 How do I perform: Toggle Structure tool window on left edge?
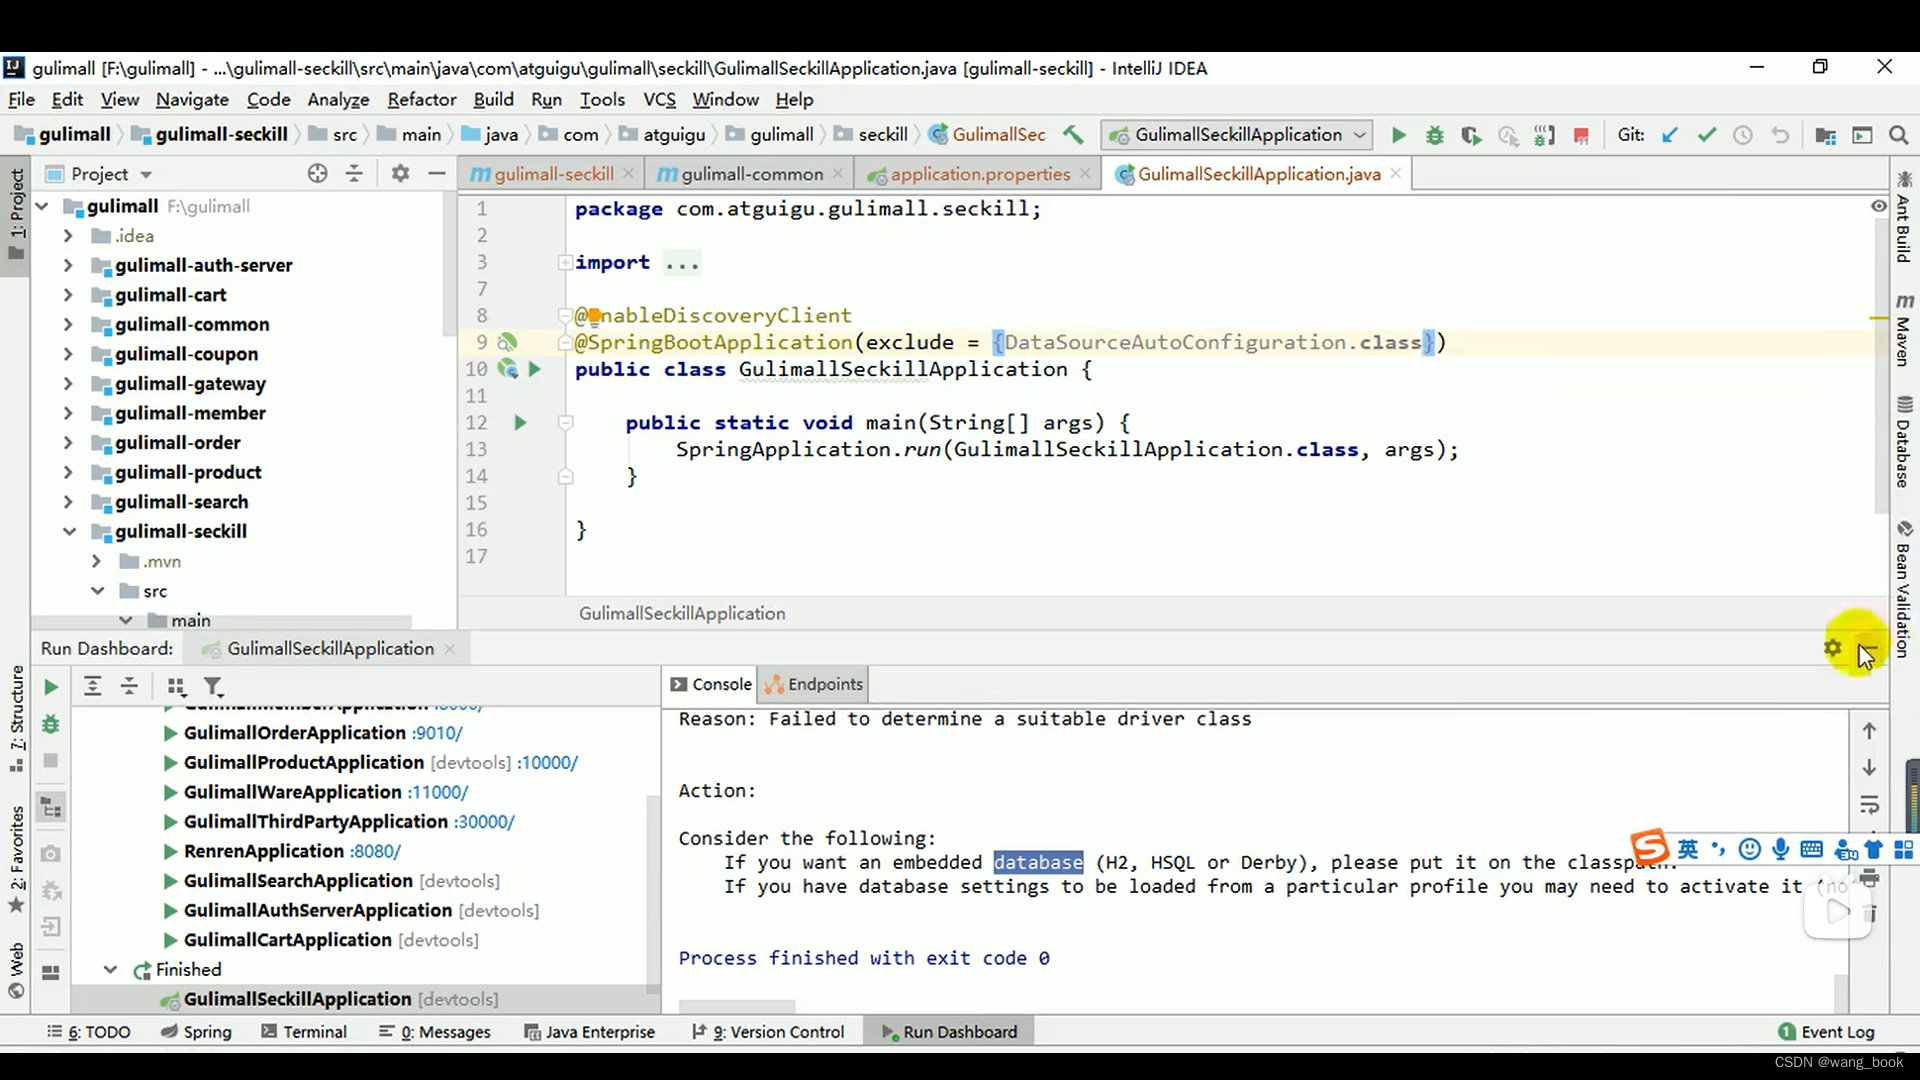[x=16, y=718]
